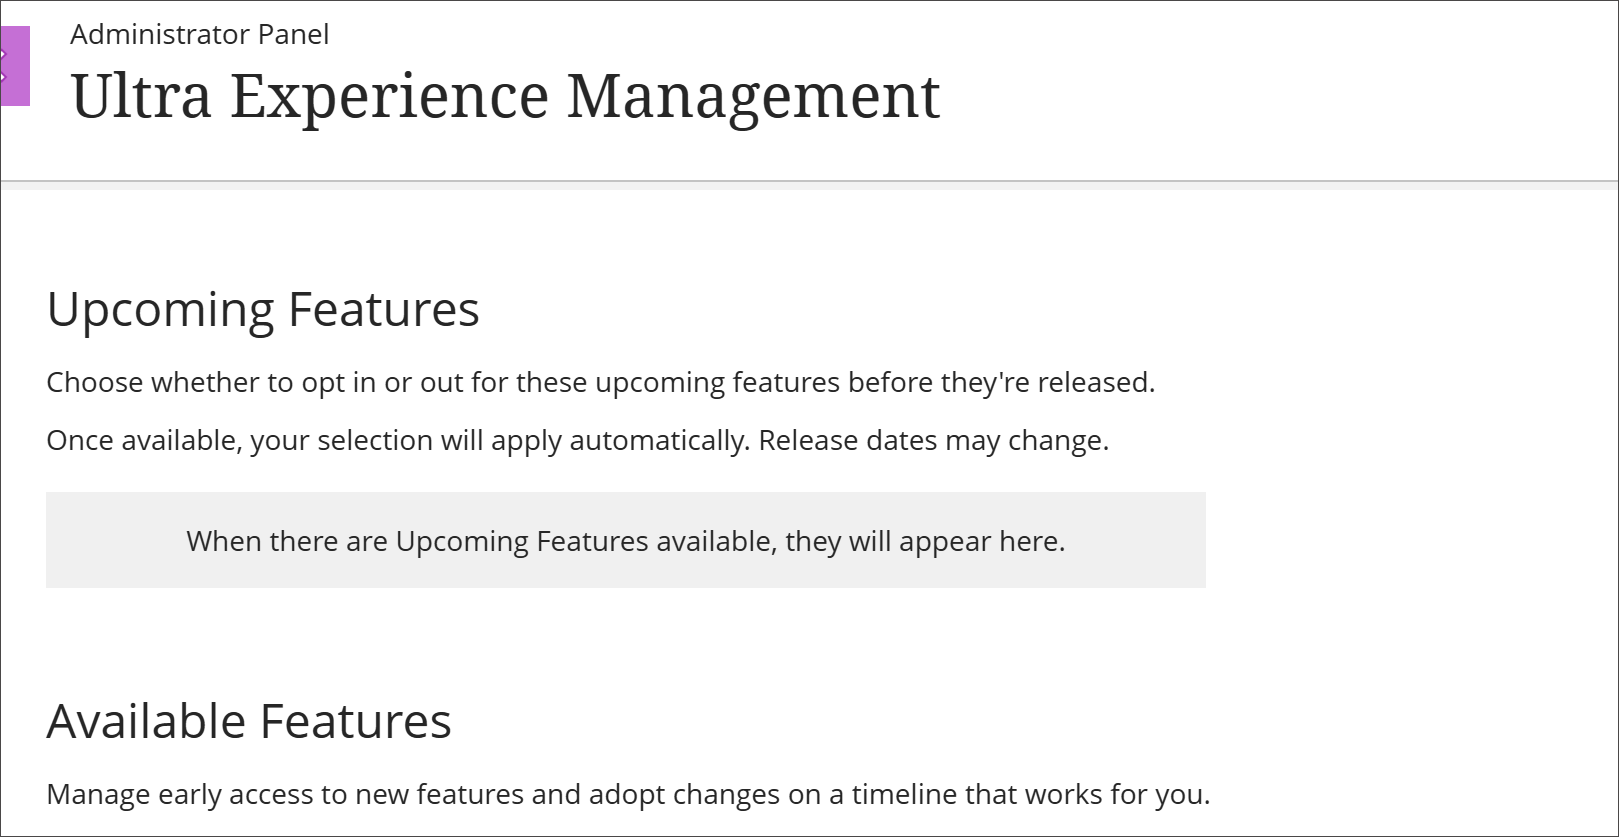Click the manage early access description text
The image size is (1619, 837).
pos(627,795)
